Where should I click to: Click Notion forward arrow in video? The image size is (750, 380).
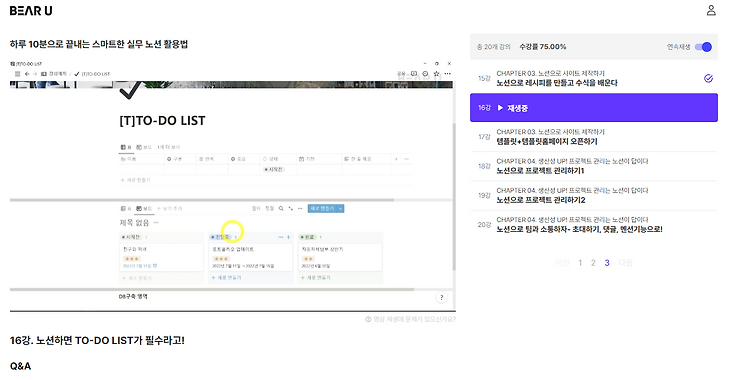coord(34,74)
